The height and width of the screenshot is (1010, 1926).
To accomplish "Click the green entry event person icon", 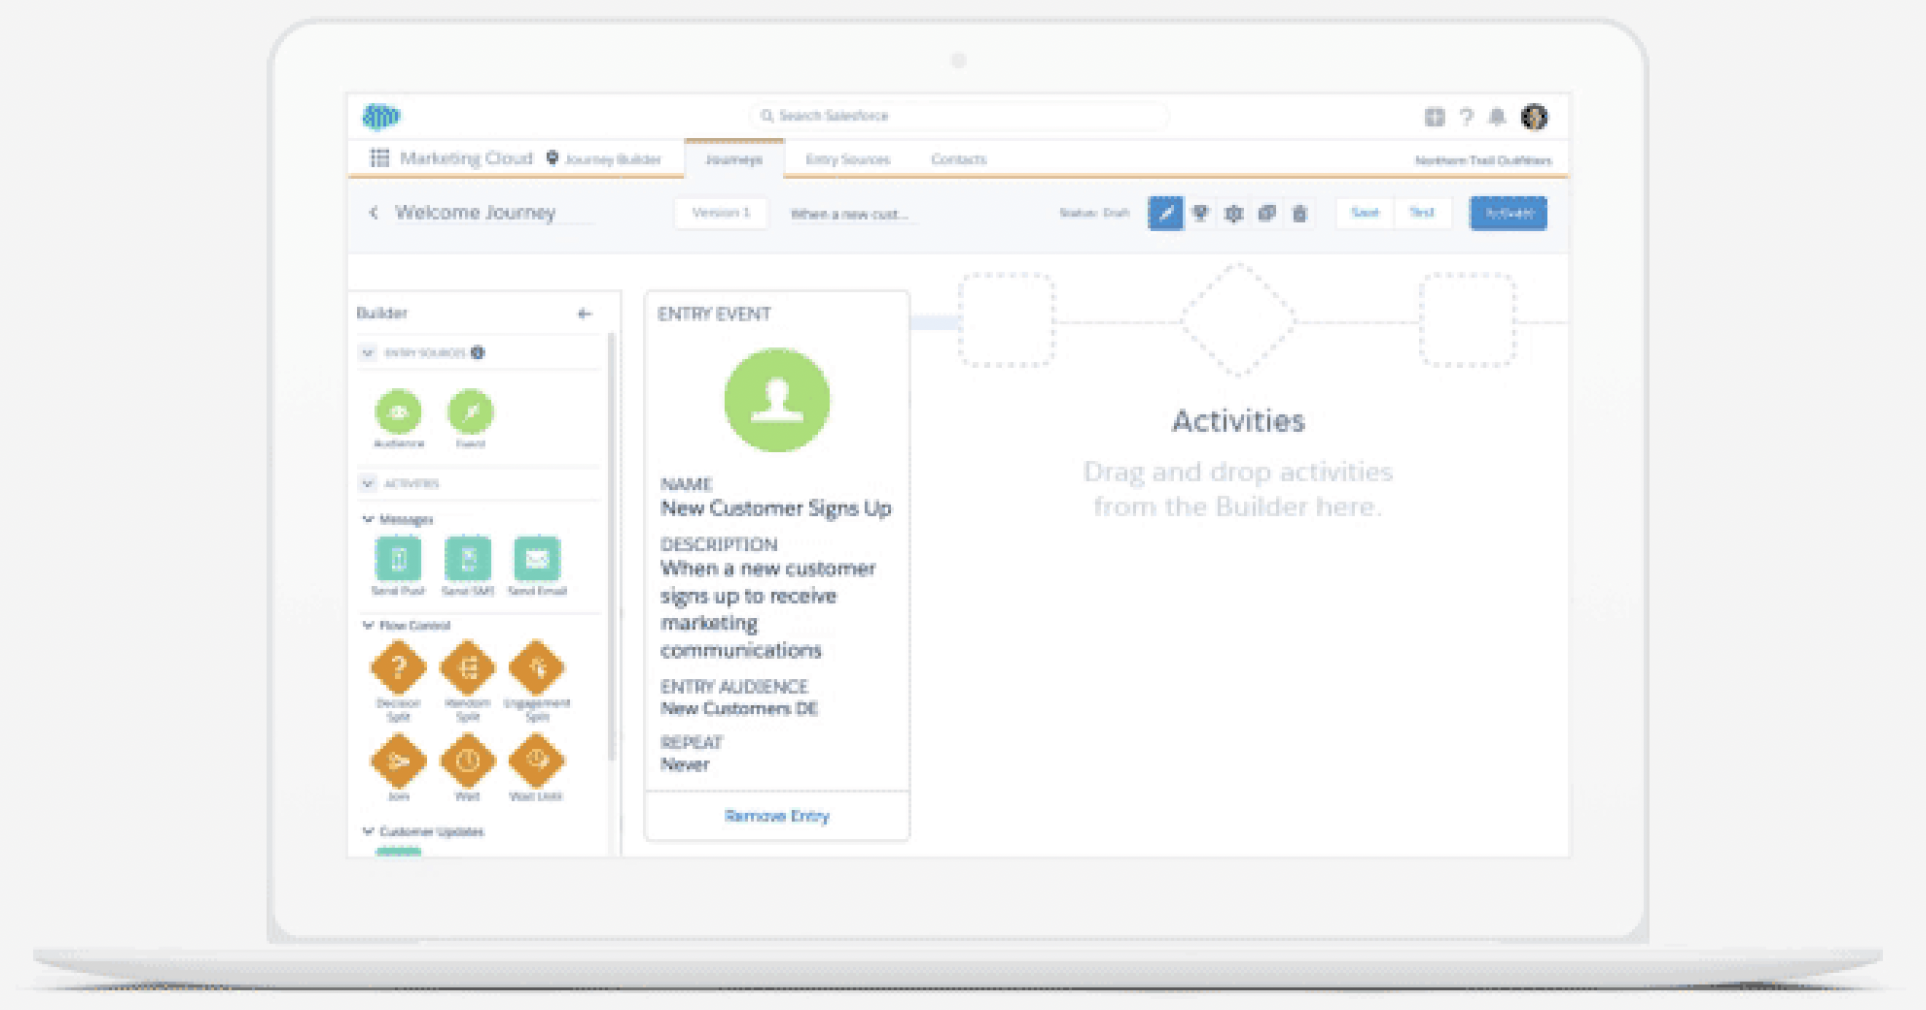I will click(777, 400).
